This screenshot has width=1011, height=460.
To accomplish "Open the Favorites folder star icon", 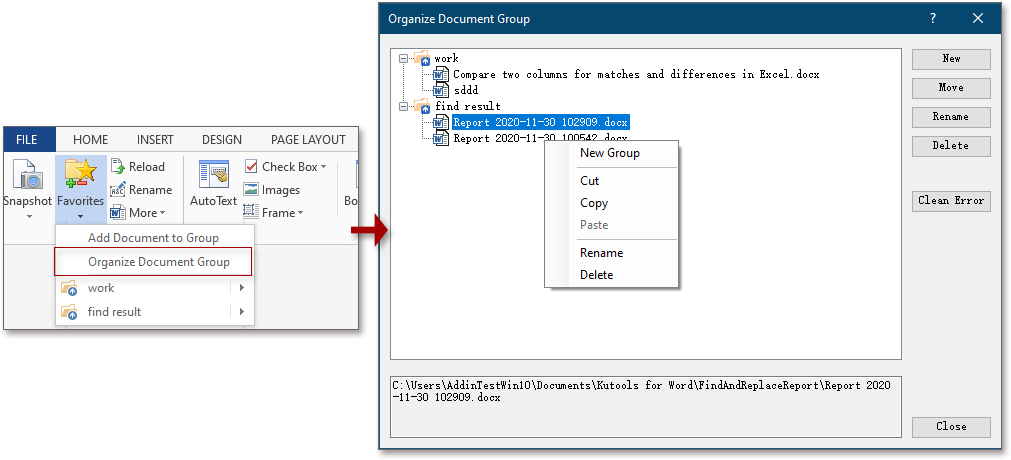I will click(x=81, y=175).
